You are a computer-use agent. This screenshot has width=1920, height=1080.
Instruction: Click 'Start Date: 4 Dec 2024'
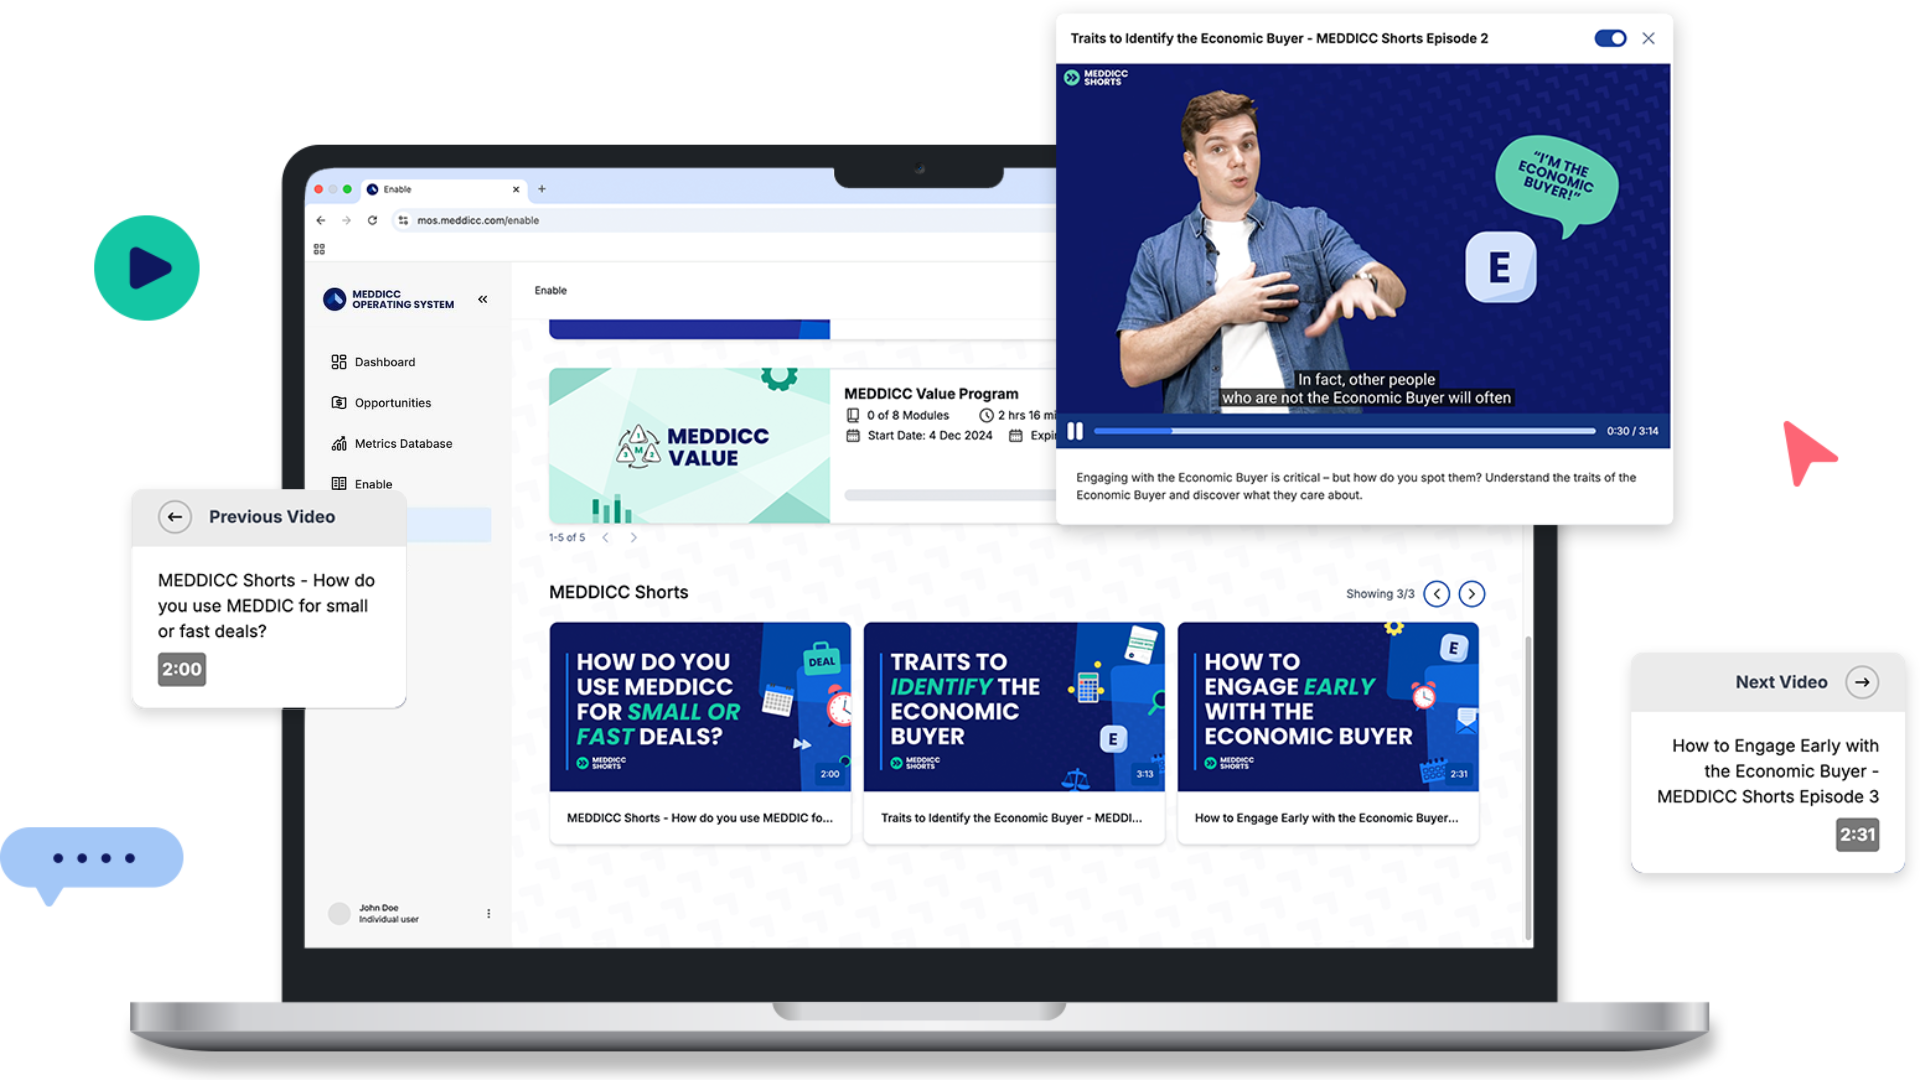[930, 435]
